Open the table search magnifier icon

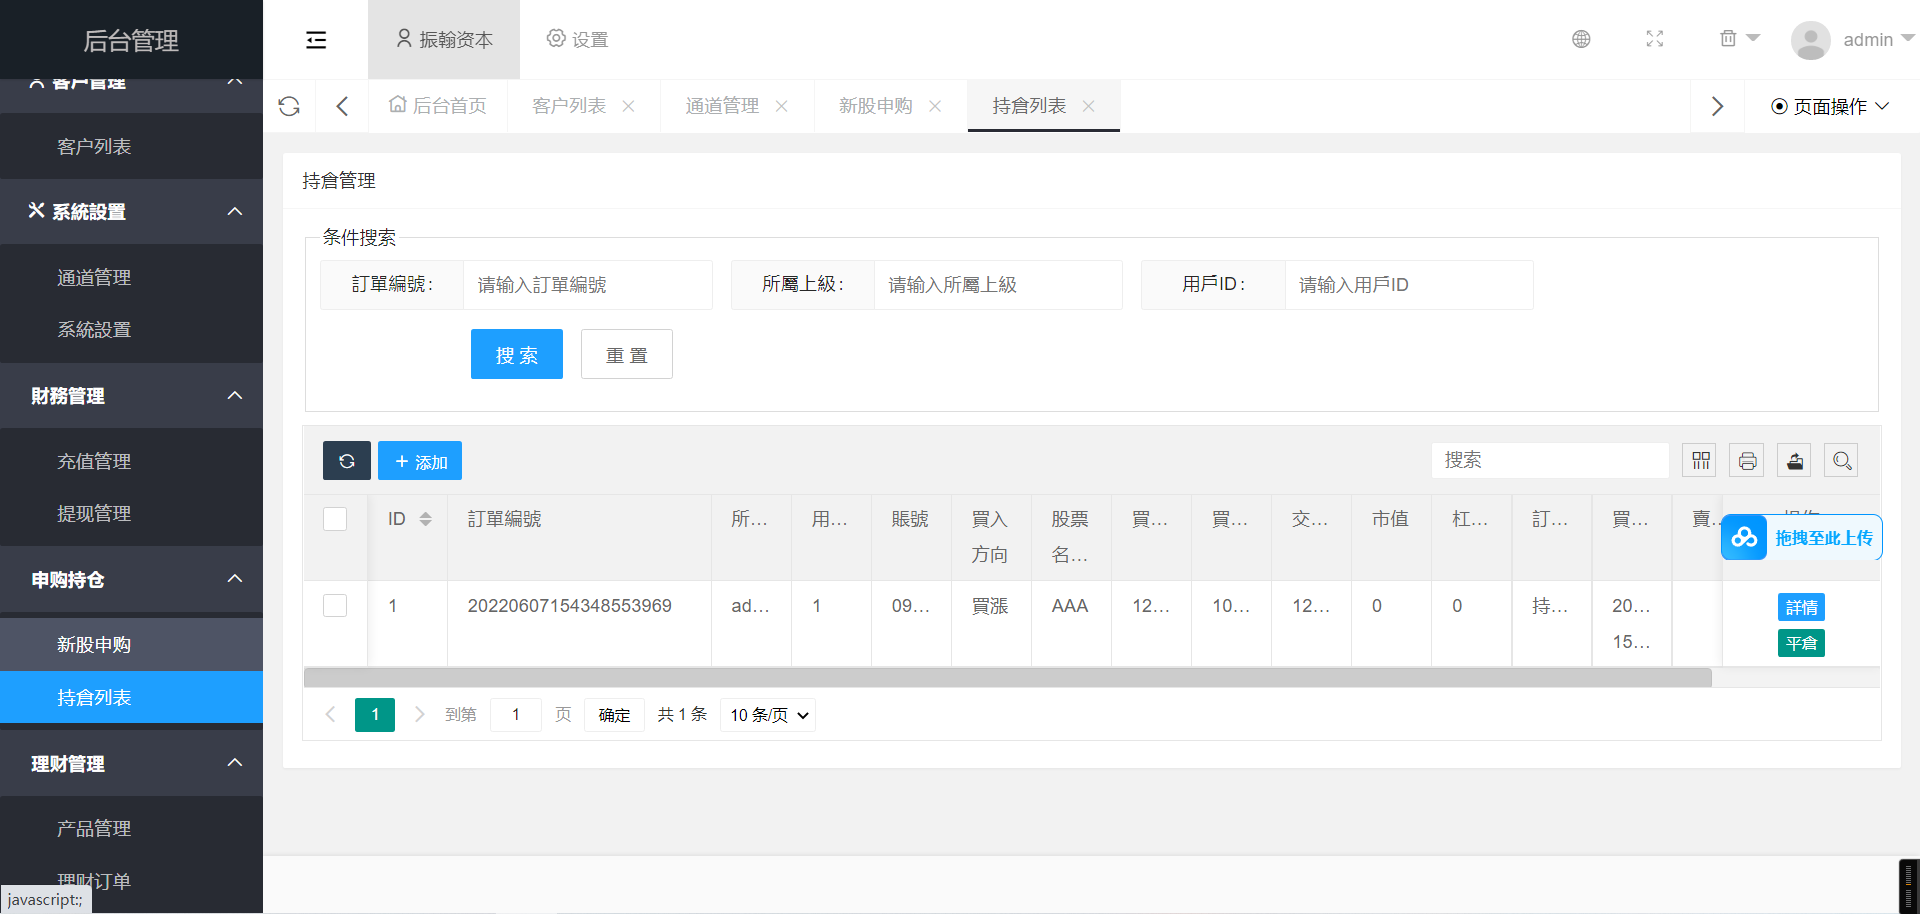click(x=1841, y=460)
